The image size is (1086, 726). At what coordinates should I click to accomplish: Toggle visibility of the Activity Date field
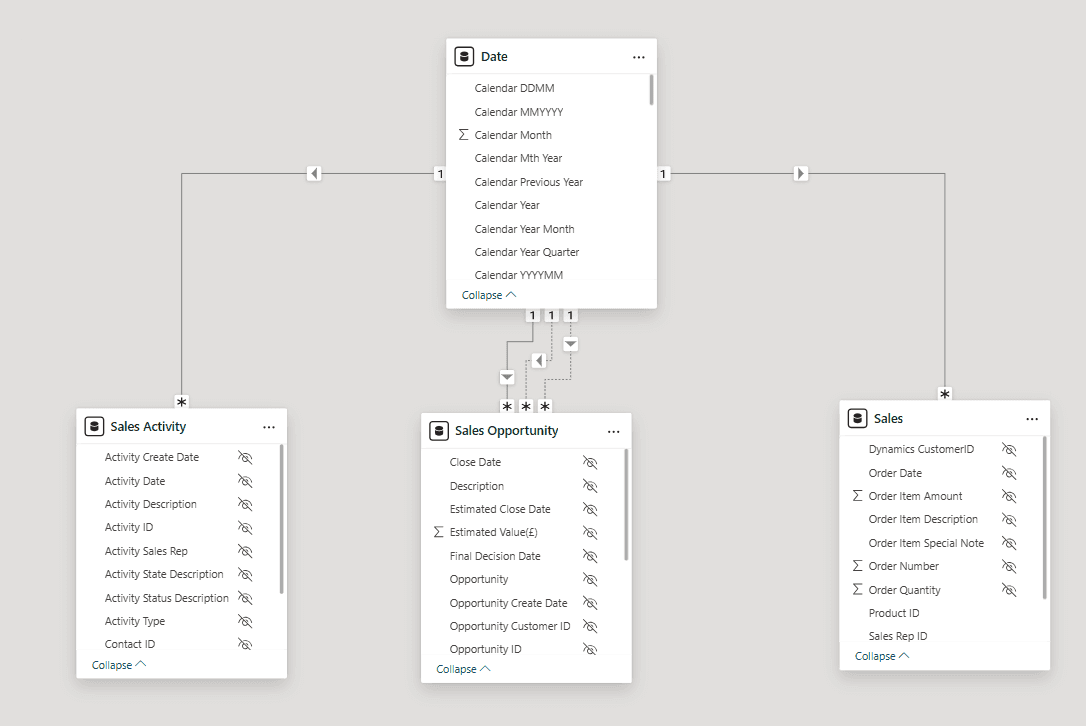(245, 481)
